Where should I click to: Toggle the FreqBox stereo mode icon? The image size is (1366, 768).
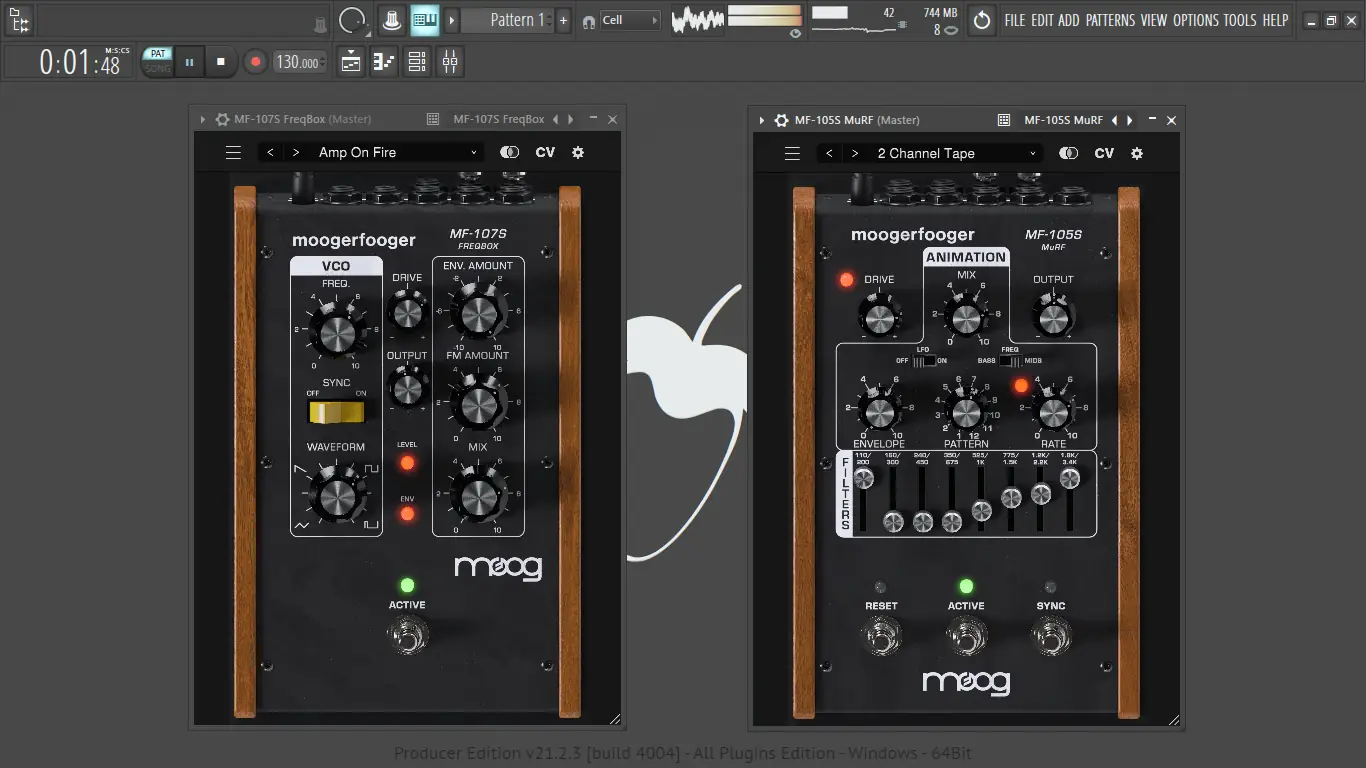pyautogui.click(x=510, y=153)
